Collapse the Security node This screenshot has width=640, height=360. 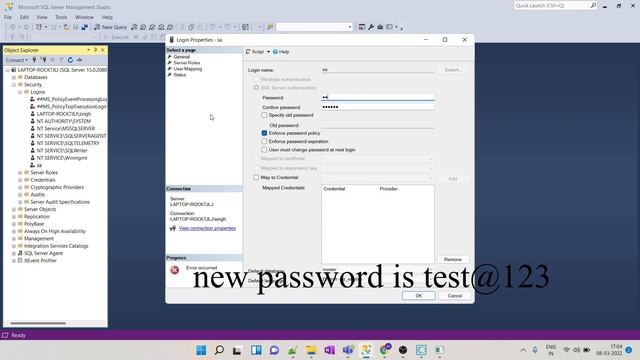click(14, 84)
